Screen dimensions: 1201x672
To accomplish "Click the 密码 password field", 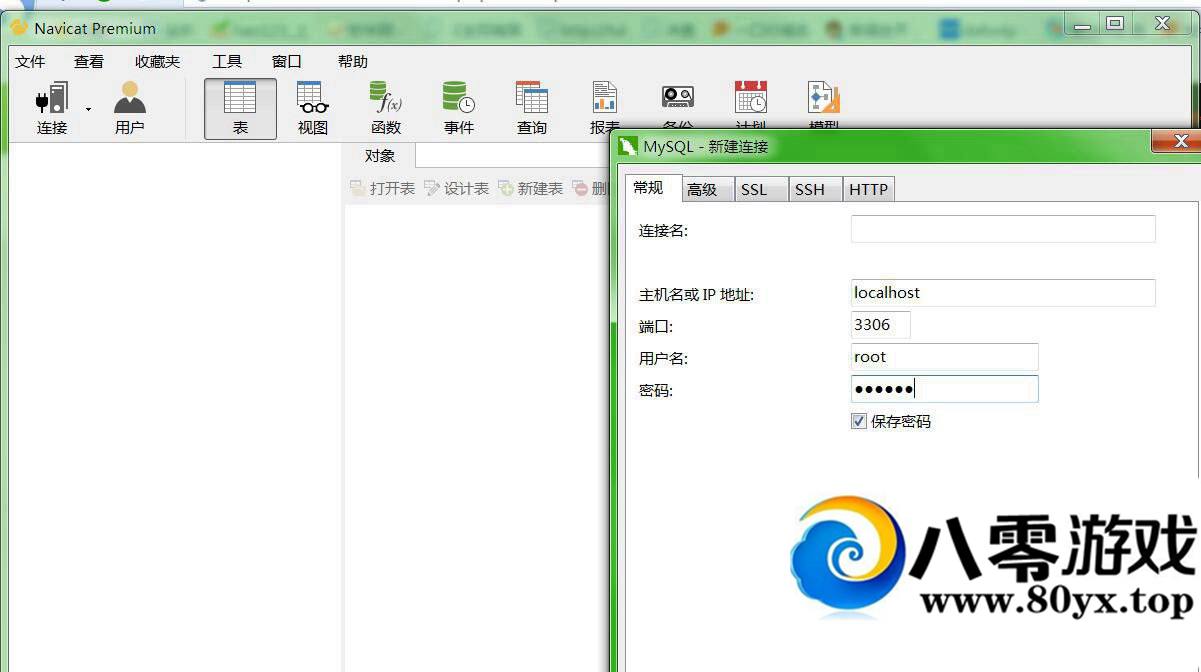I will tap(945, 389).
